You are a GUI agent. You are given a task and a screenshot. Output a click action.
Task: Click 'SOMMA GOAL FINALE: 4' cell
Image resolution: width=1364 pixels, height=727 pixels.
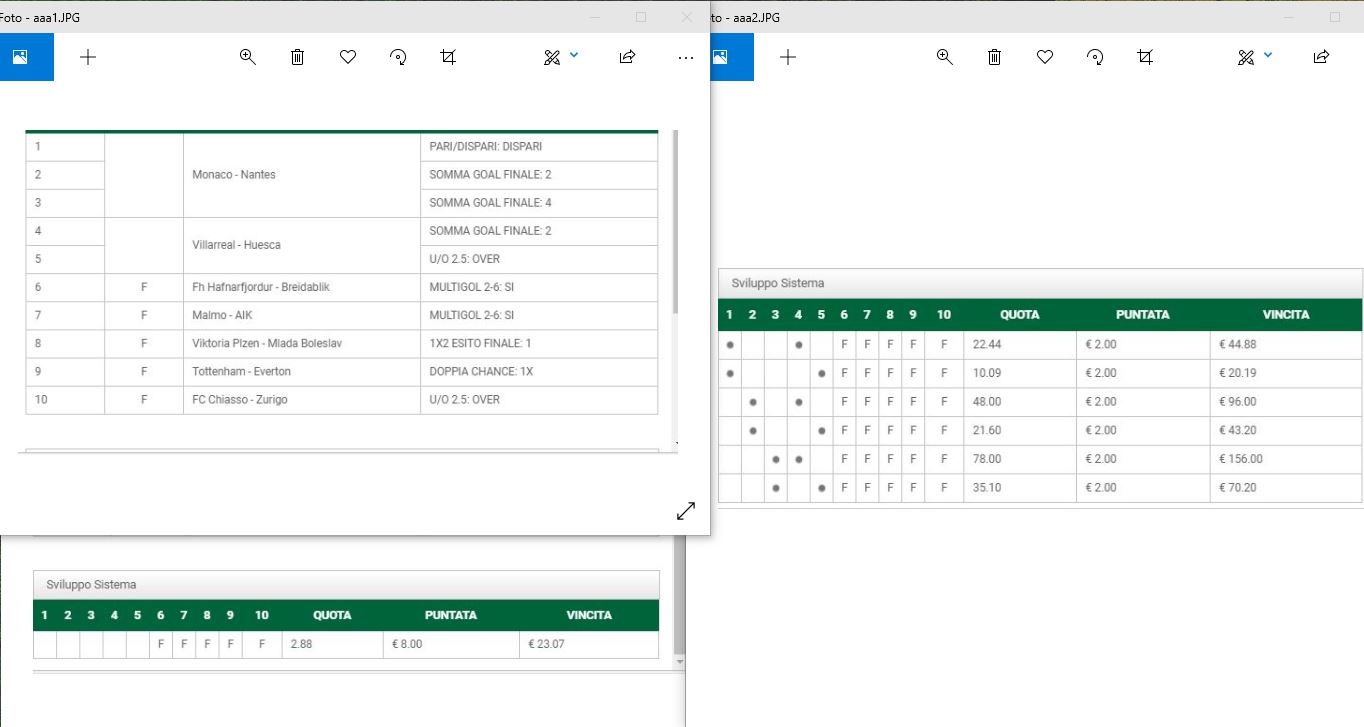(539, 203)
